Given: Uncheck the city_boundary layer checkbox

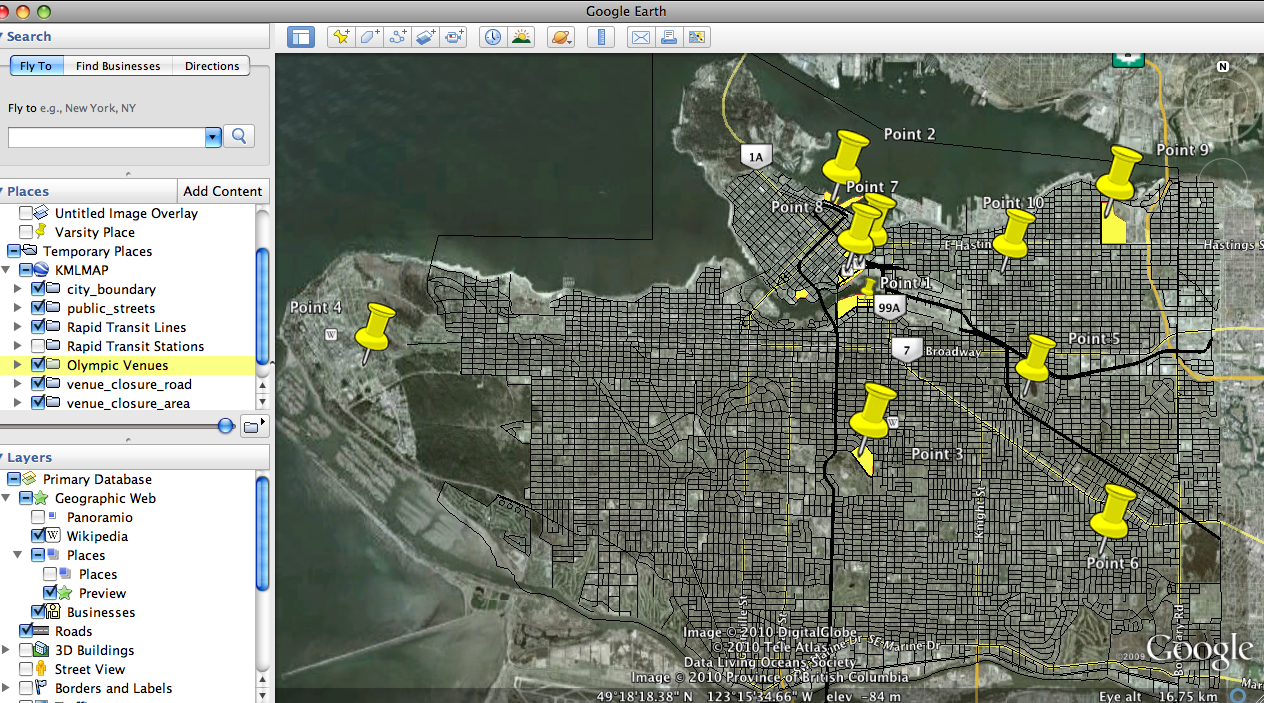Looking at the screenshot, I should (x=38, y=289).
